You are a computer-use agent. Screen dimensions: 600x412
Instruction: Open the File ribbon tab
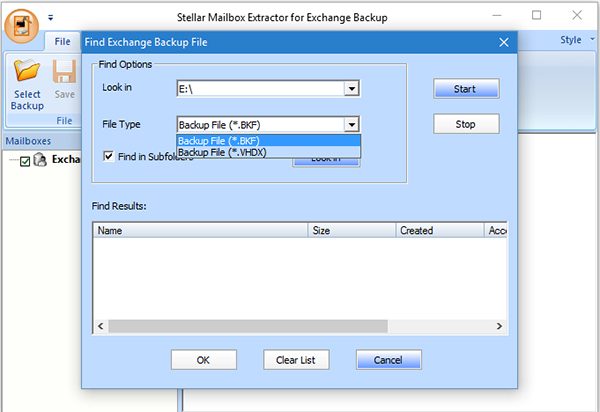[62, 41]
